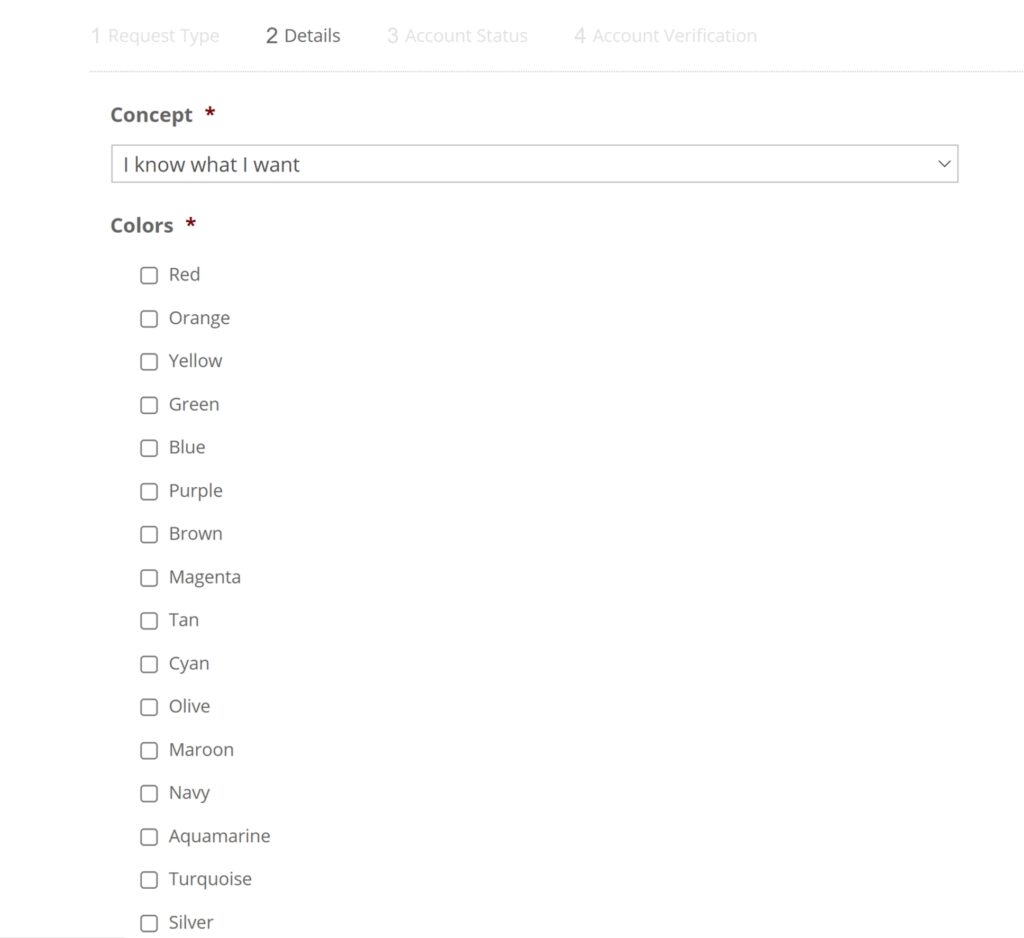
Task: Check the Blue checkbox
Action: (x=149, y=448)
